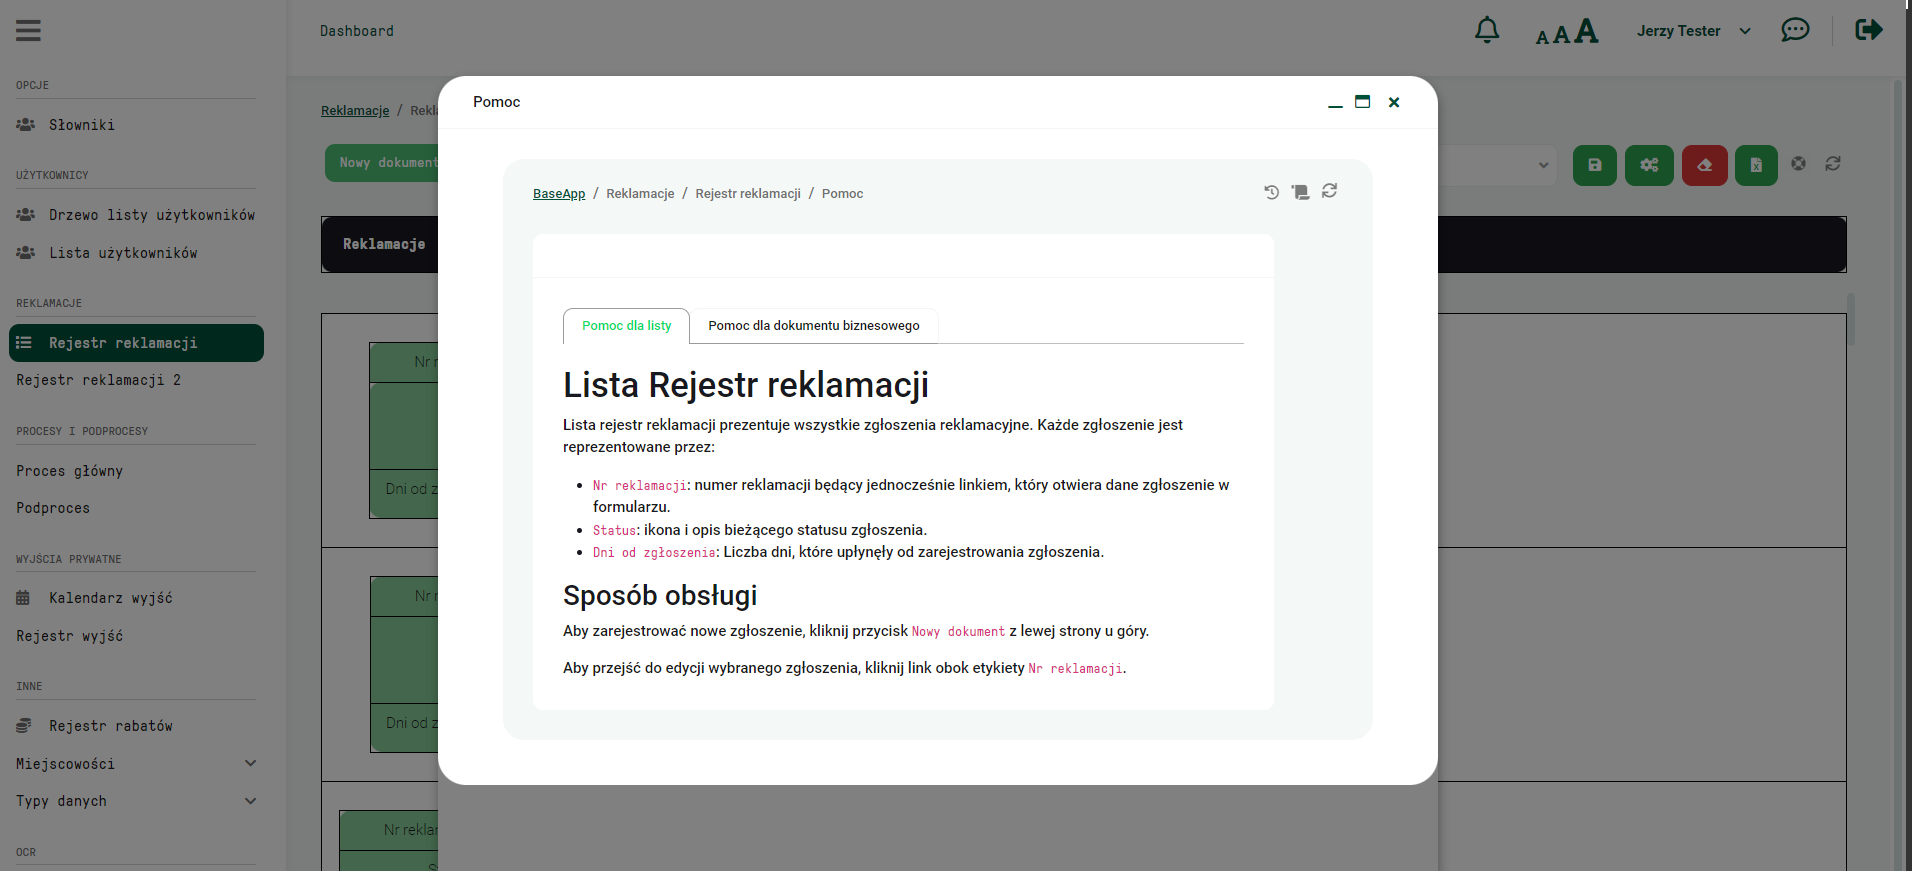Open Kalendarz wyjść in the sidebar
Screen dimensions: 1912x871
110,598
